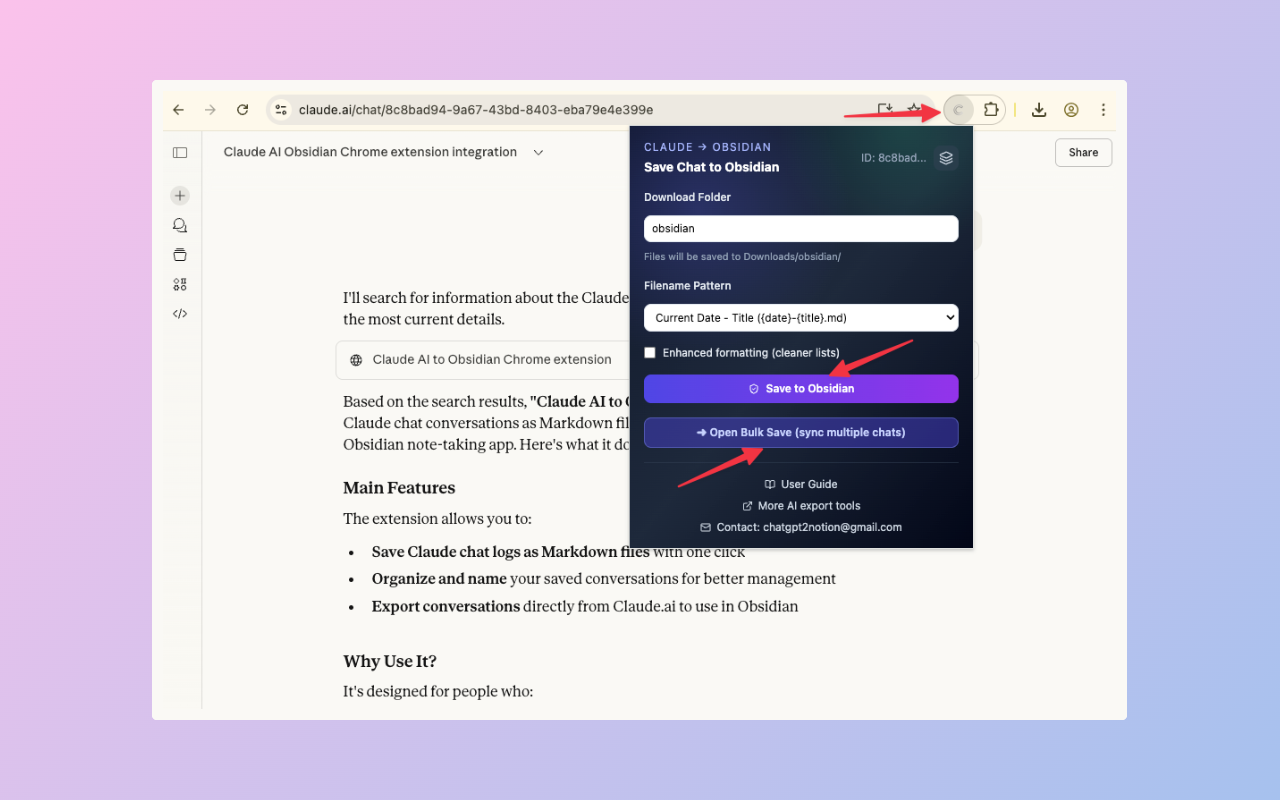Open the Filename Pattern dropdown
This screenshot has height=800, width=1280.
click(x=801, y=318)
